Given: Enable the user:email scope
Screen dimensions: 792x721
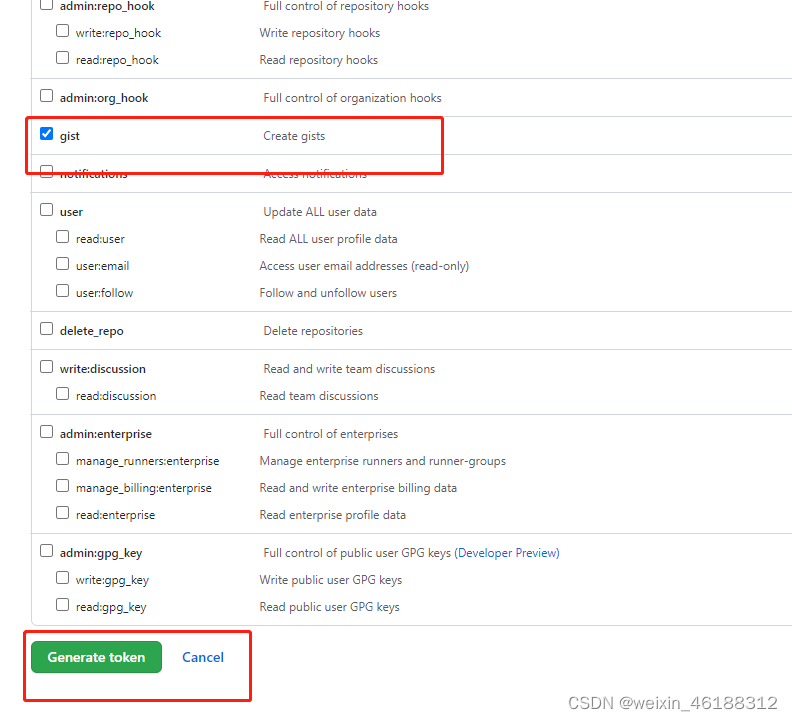Looking at the screenshot, I should pyautogui.click(x=63, y=264).
